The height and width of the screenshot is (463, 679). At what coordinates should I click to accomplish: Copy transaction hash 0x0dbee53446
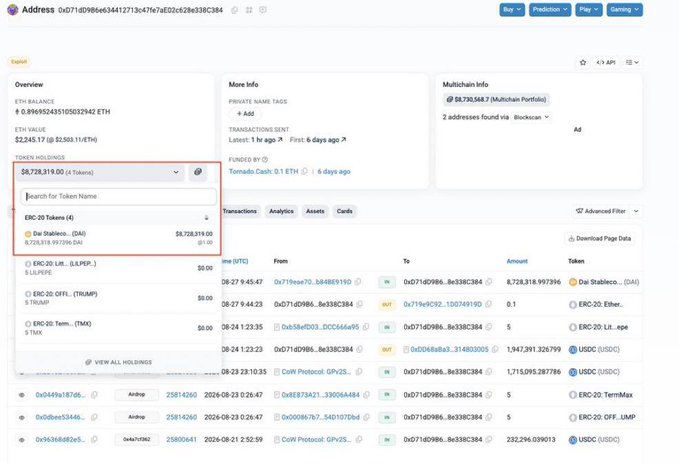94,417
